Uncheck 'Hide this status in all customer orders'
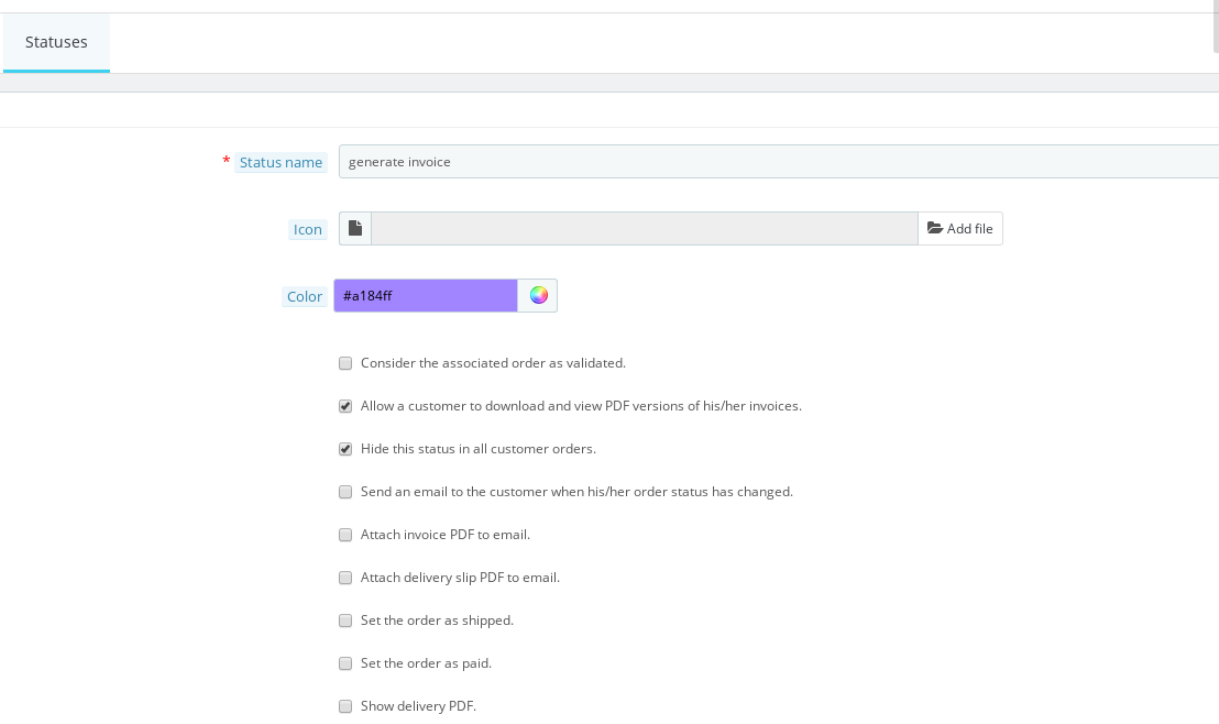This screenshot has height=724, width=1219. (x=345, y=449)
